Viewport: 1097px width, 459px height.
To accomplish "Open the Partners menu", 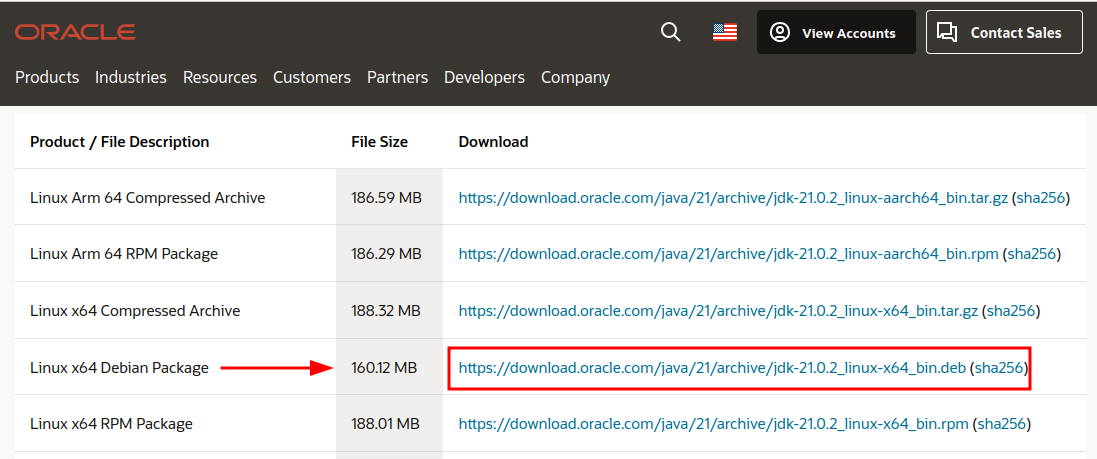I will click(397, 77).
